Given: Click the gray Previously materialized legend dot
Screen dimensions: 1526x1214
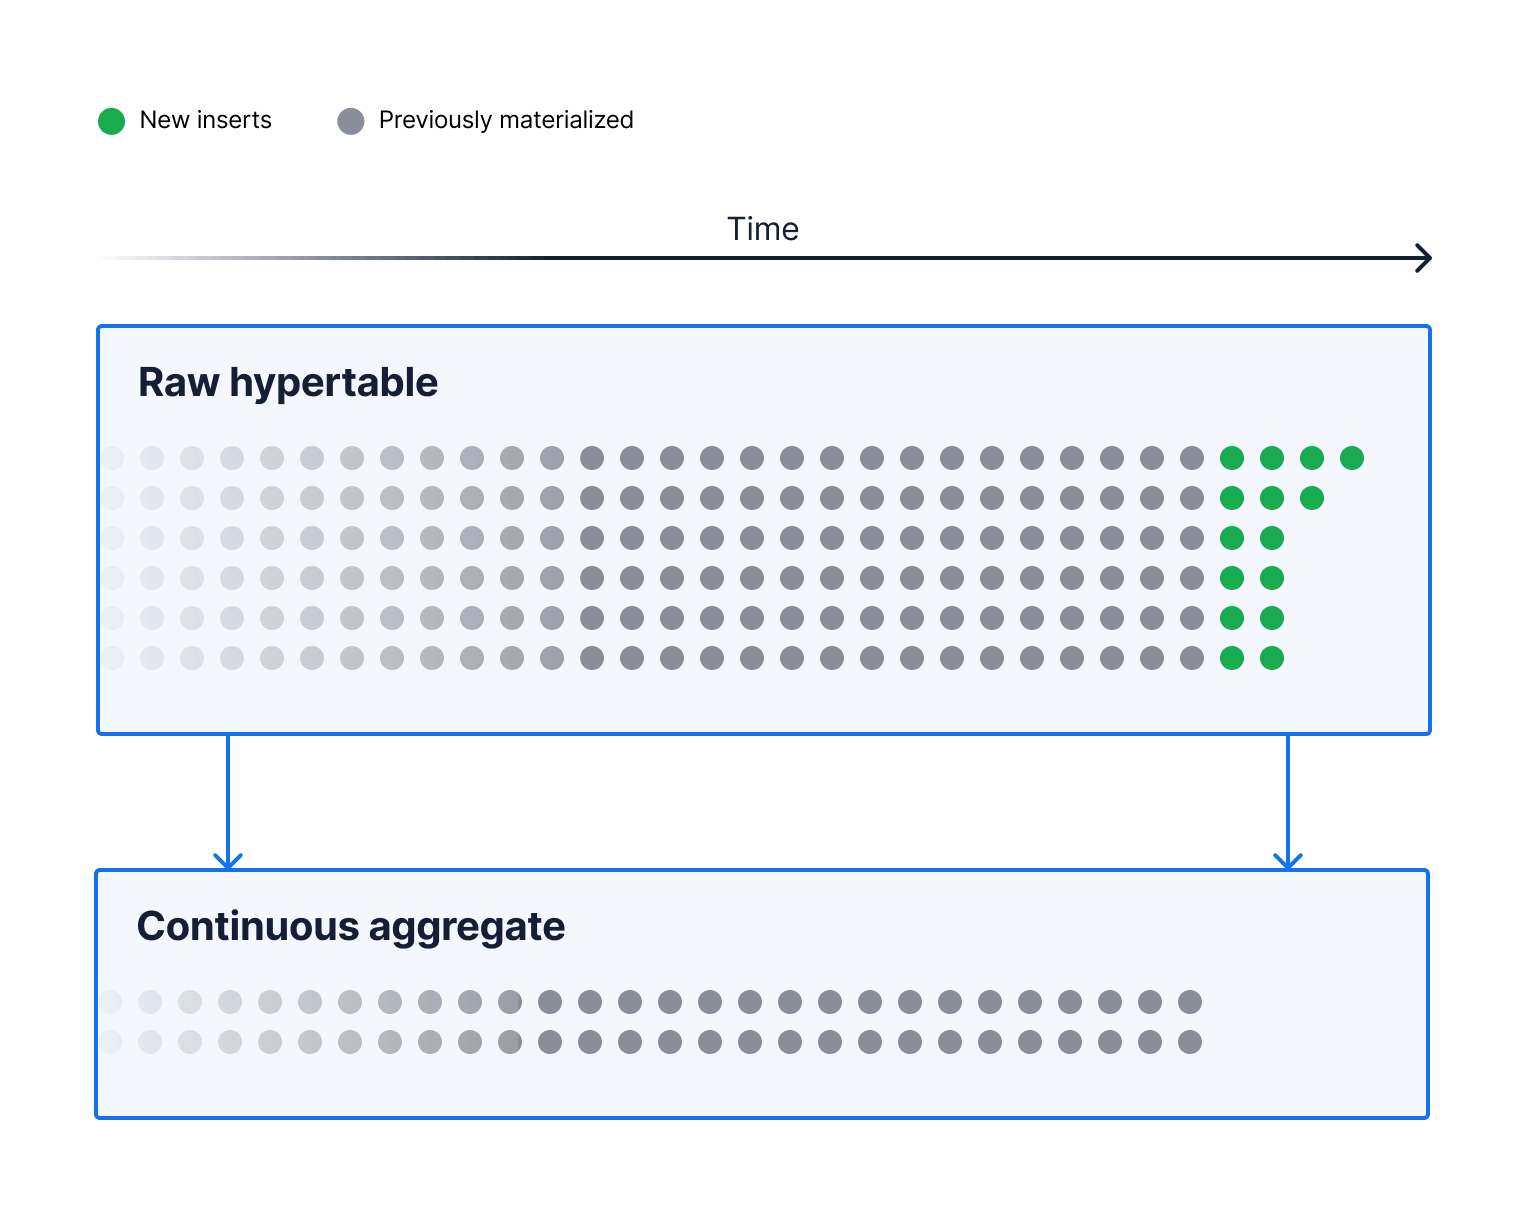Looking at the screenshot, I should point(351,121).
